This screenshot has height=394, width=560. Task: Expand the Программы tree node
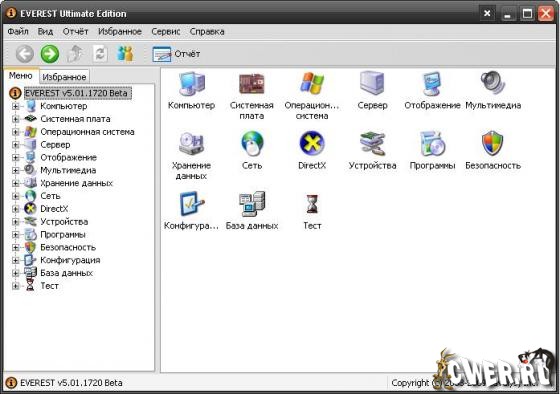pyautogui.click(x=15, y=235)
